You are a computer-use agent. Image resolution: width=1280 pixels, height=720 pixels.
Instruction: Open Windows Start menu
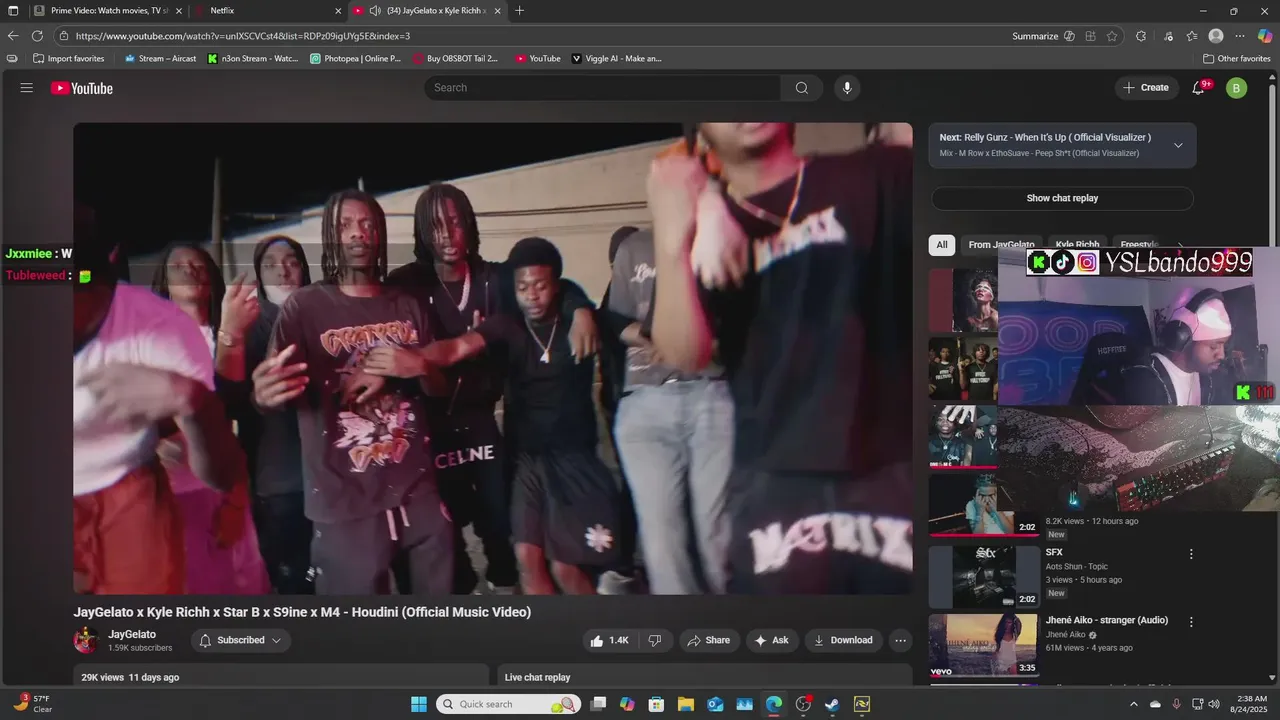coord(419,704)
